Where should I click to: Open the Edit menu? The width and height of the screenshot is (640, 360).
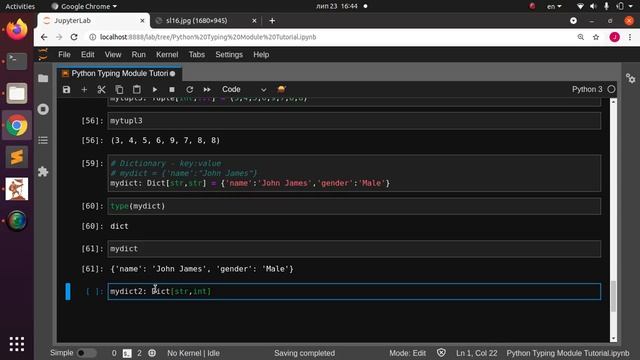pos(87,55)
